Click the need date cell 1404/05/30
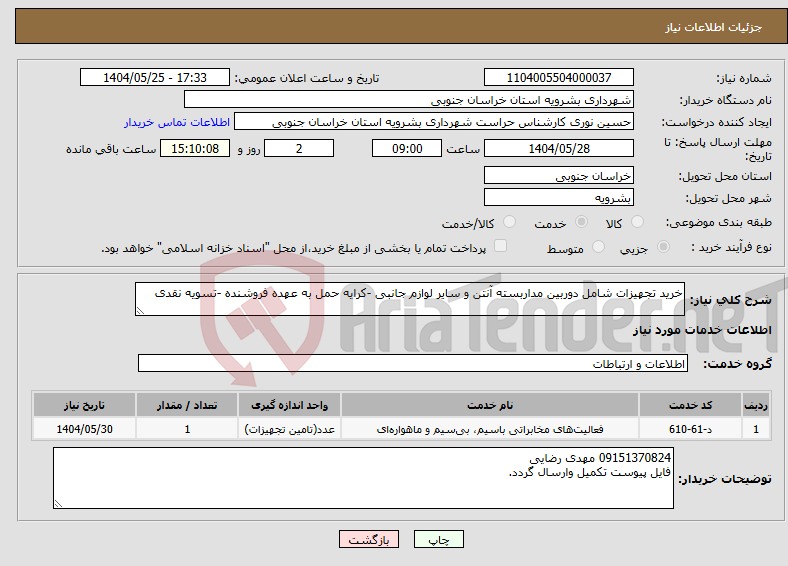The height and width of the screenshot is (566, 788). 84,429
